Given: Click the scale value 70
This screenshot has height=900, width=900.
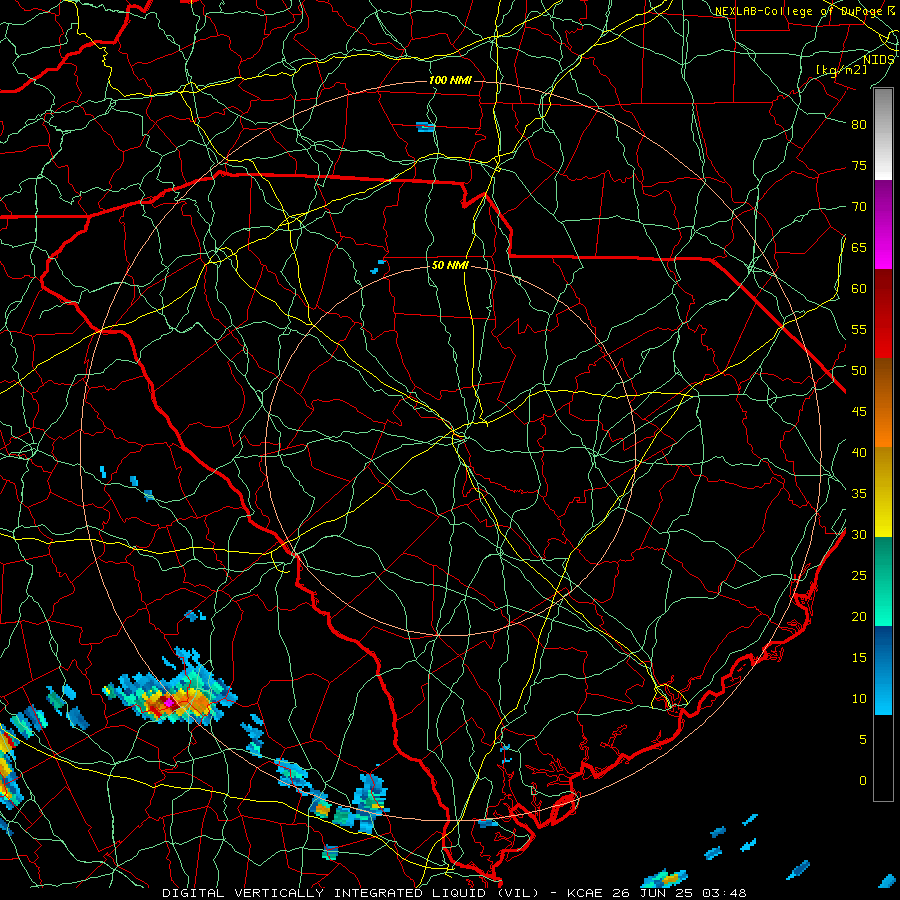Looking at the screenshot, I should click(x=859, y=207).
